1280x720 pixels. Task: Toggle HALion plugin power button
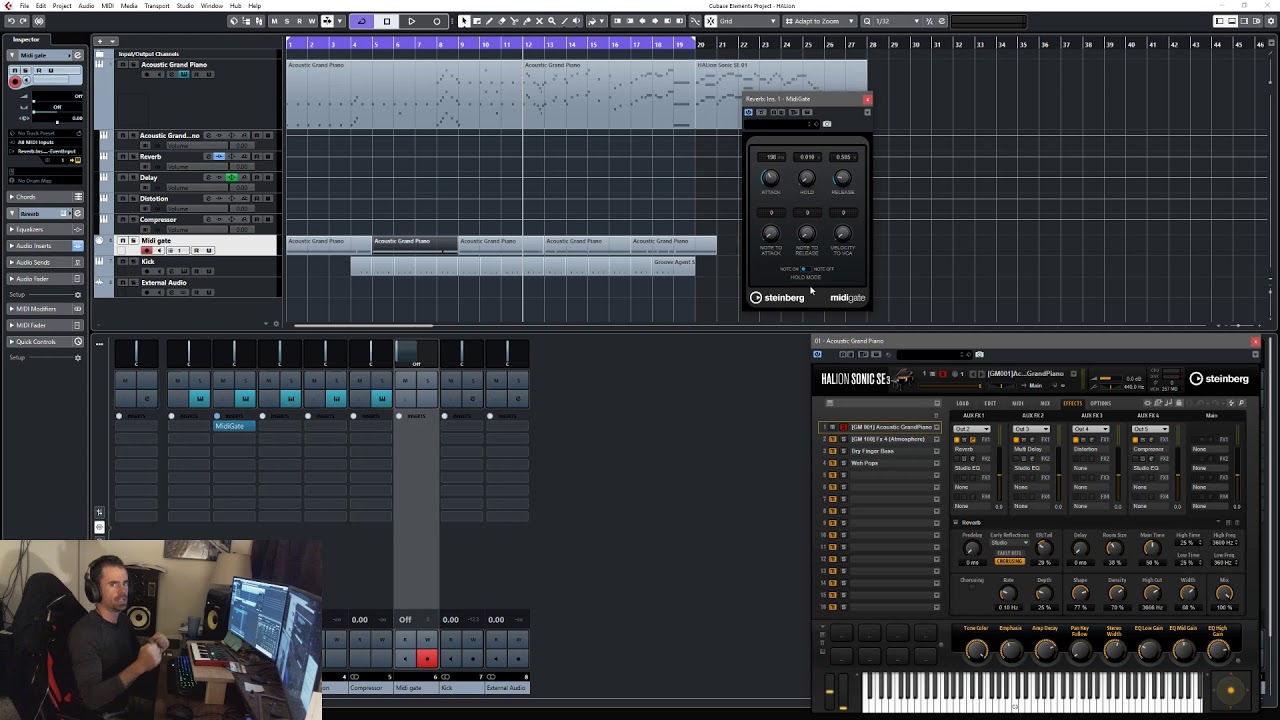point(817,354)
